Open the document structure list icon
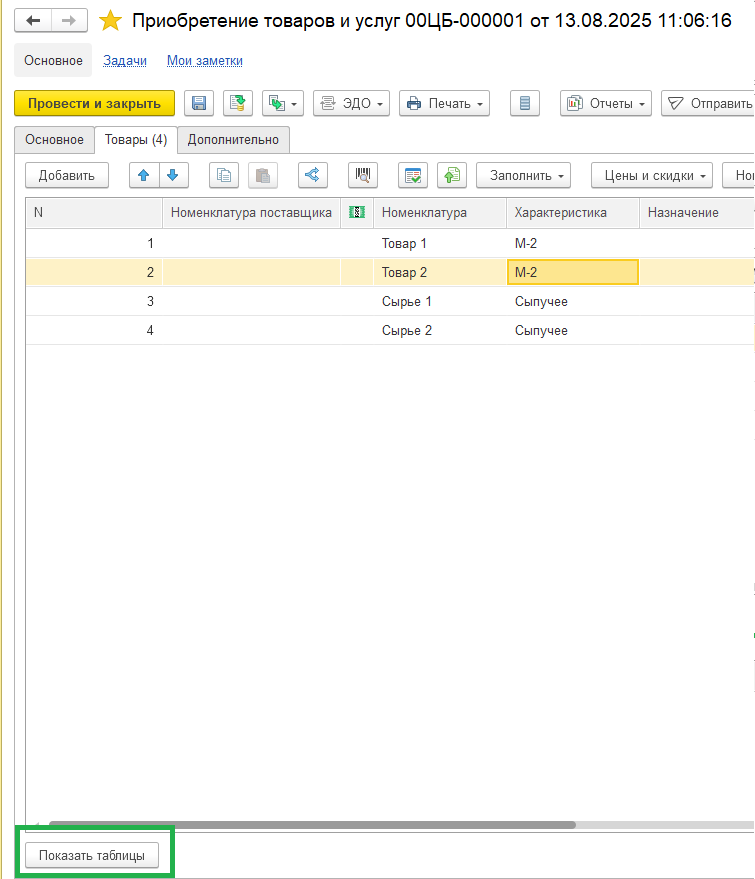This screenshot has width=755, height=879. 525,103
